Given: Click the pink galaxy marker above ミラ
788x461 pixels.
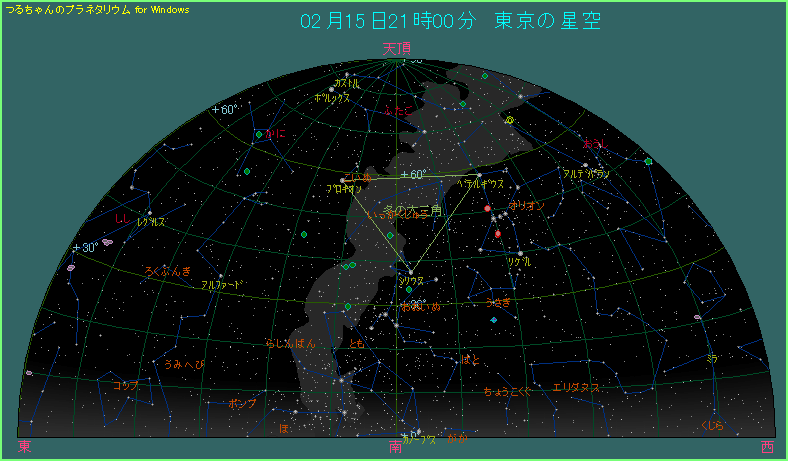Looking at the screenshot, I should point(697,318).
